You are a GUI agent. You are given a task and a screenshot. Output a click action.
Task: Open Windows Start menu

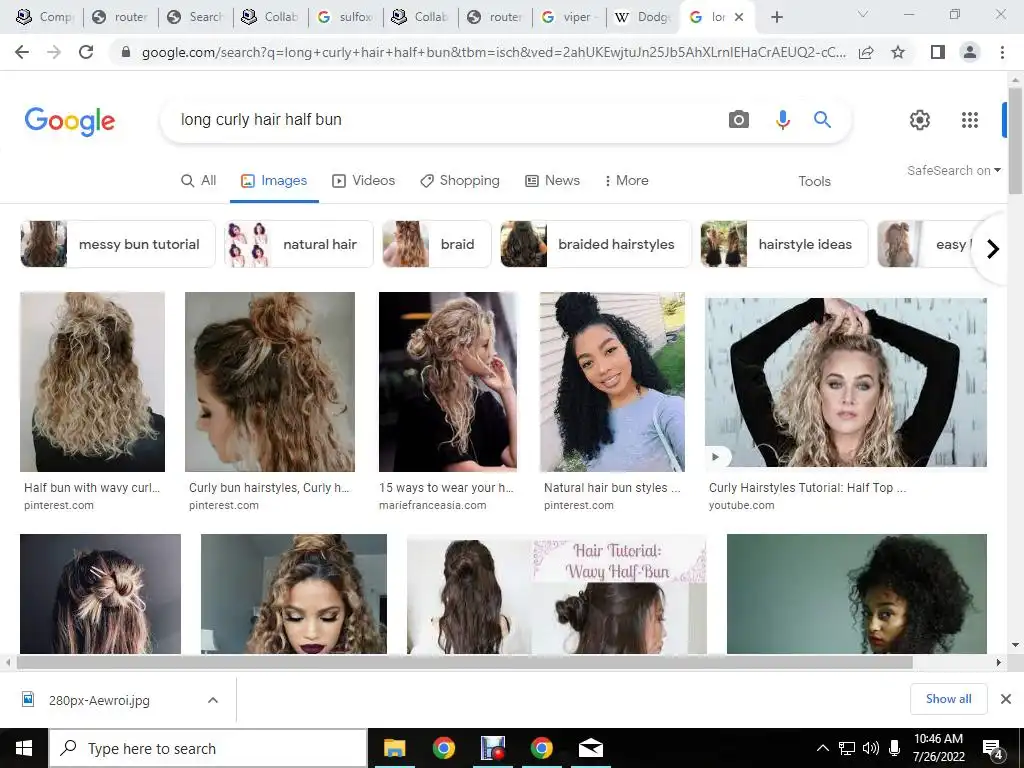point(24,748)
